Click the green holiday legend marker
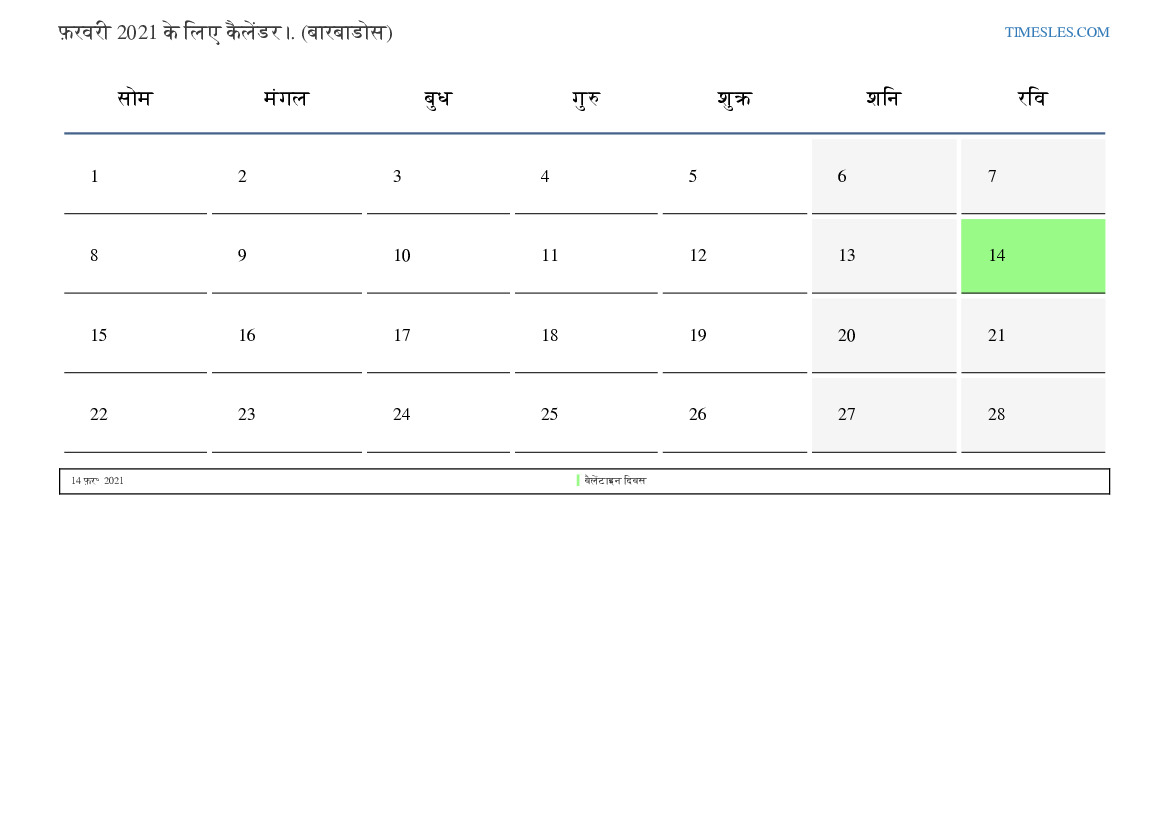 tap(578, 480)
